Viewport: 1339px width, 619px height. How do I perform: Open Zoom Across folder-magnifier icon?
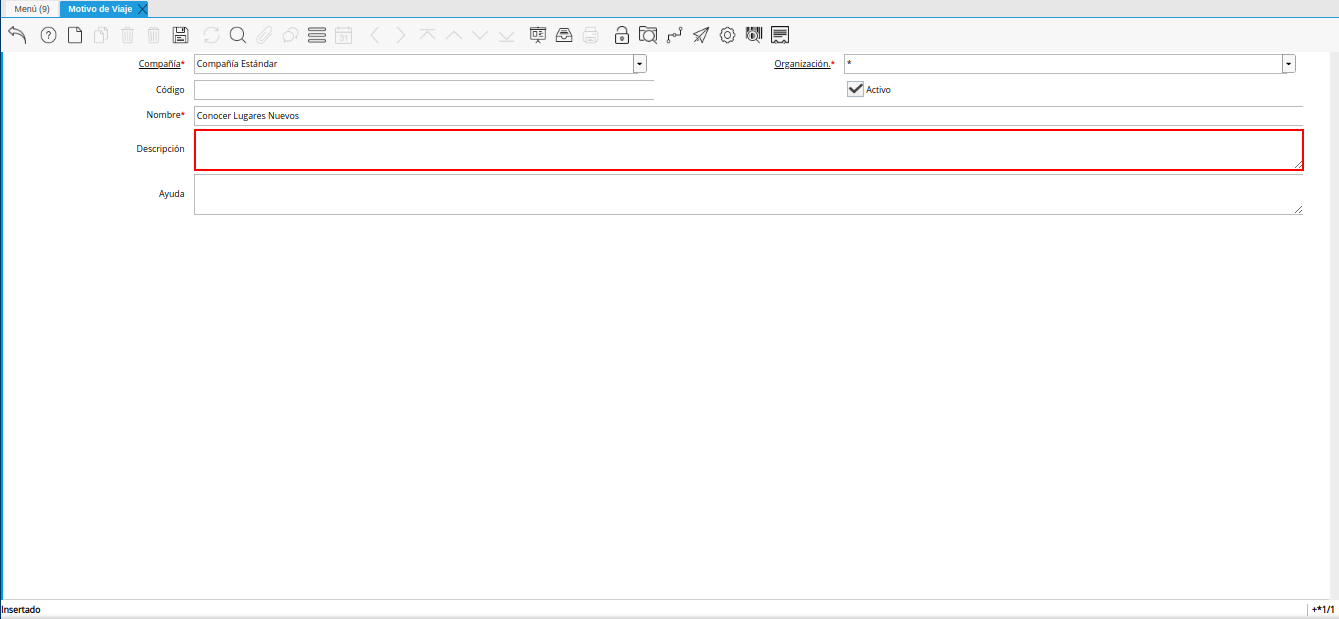pyautogui.click(x=648, y=35)
